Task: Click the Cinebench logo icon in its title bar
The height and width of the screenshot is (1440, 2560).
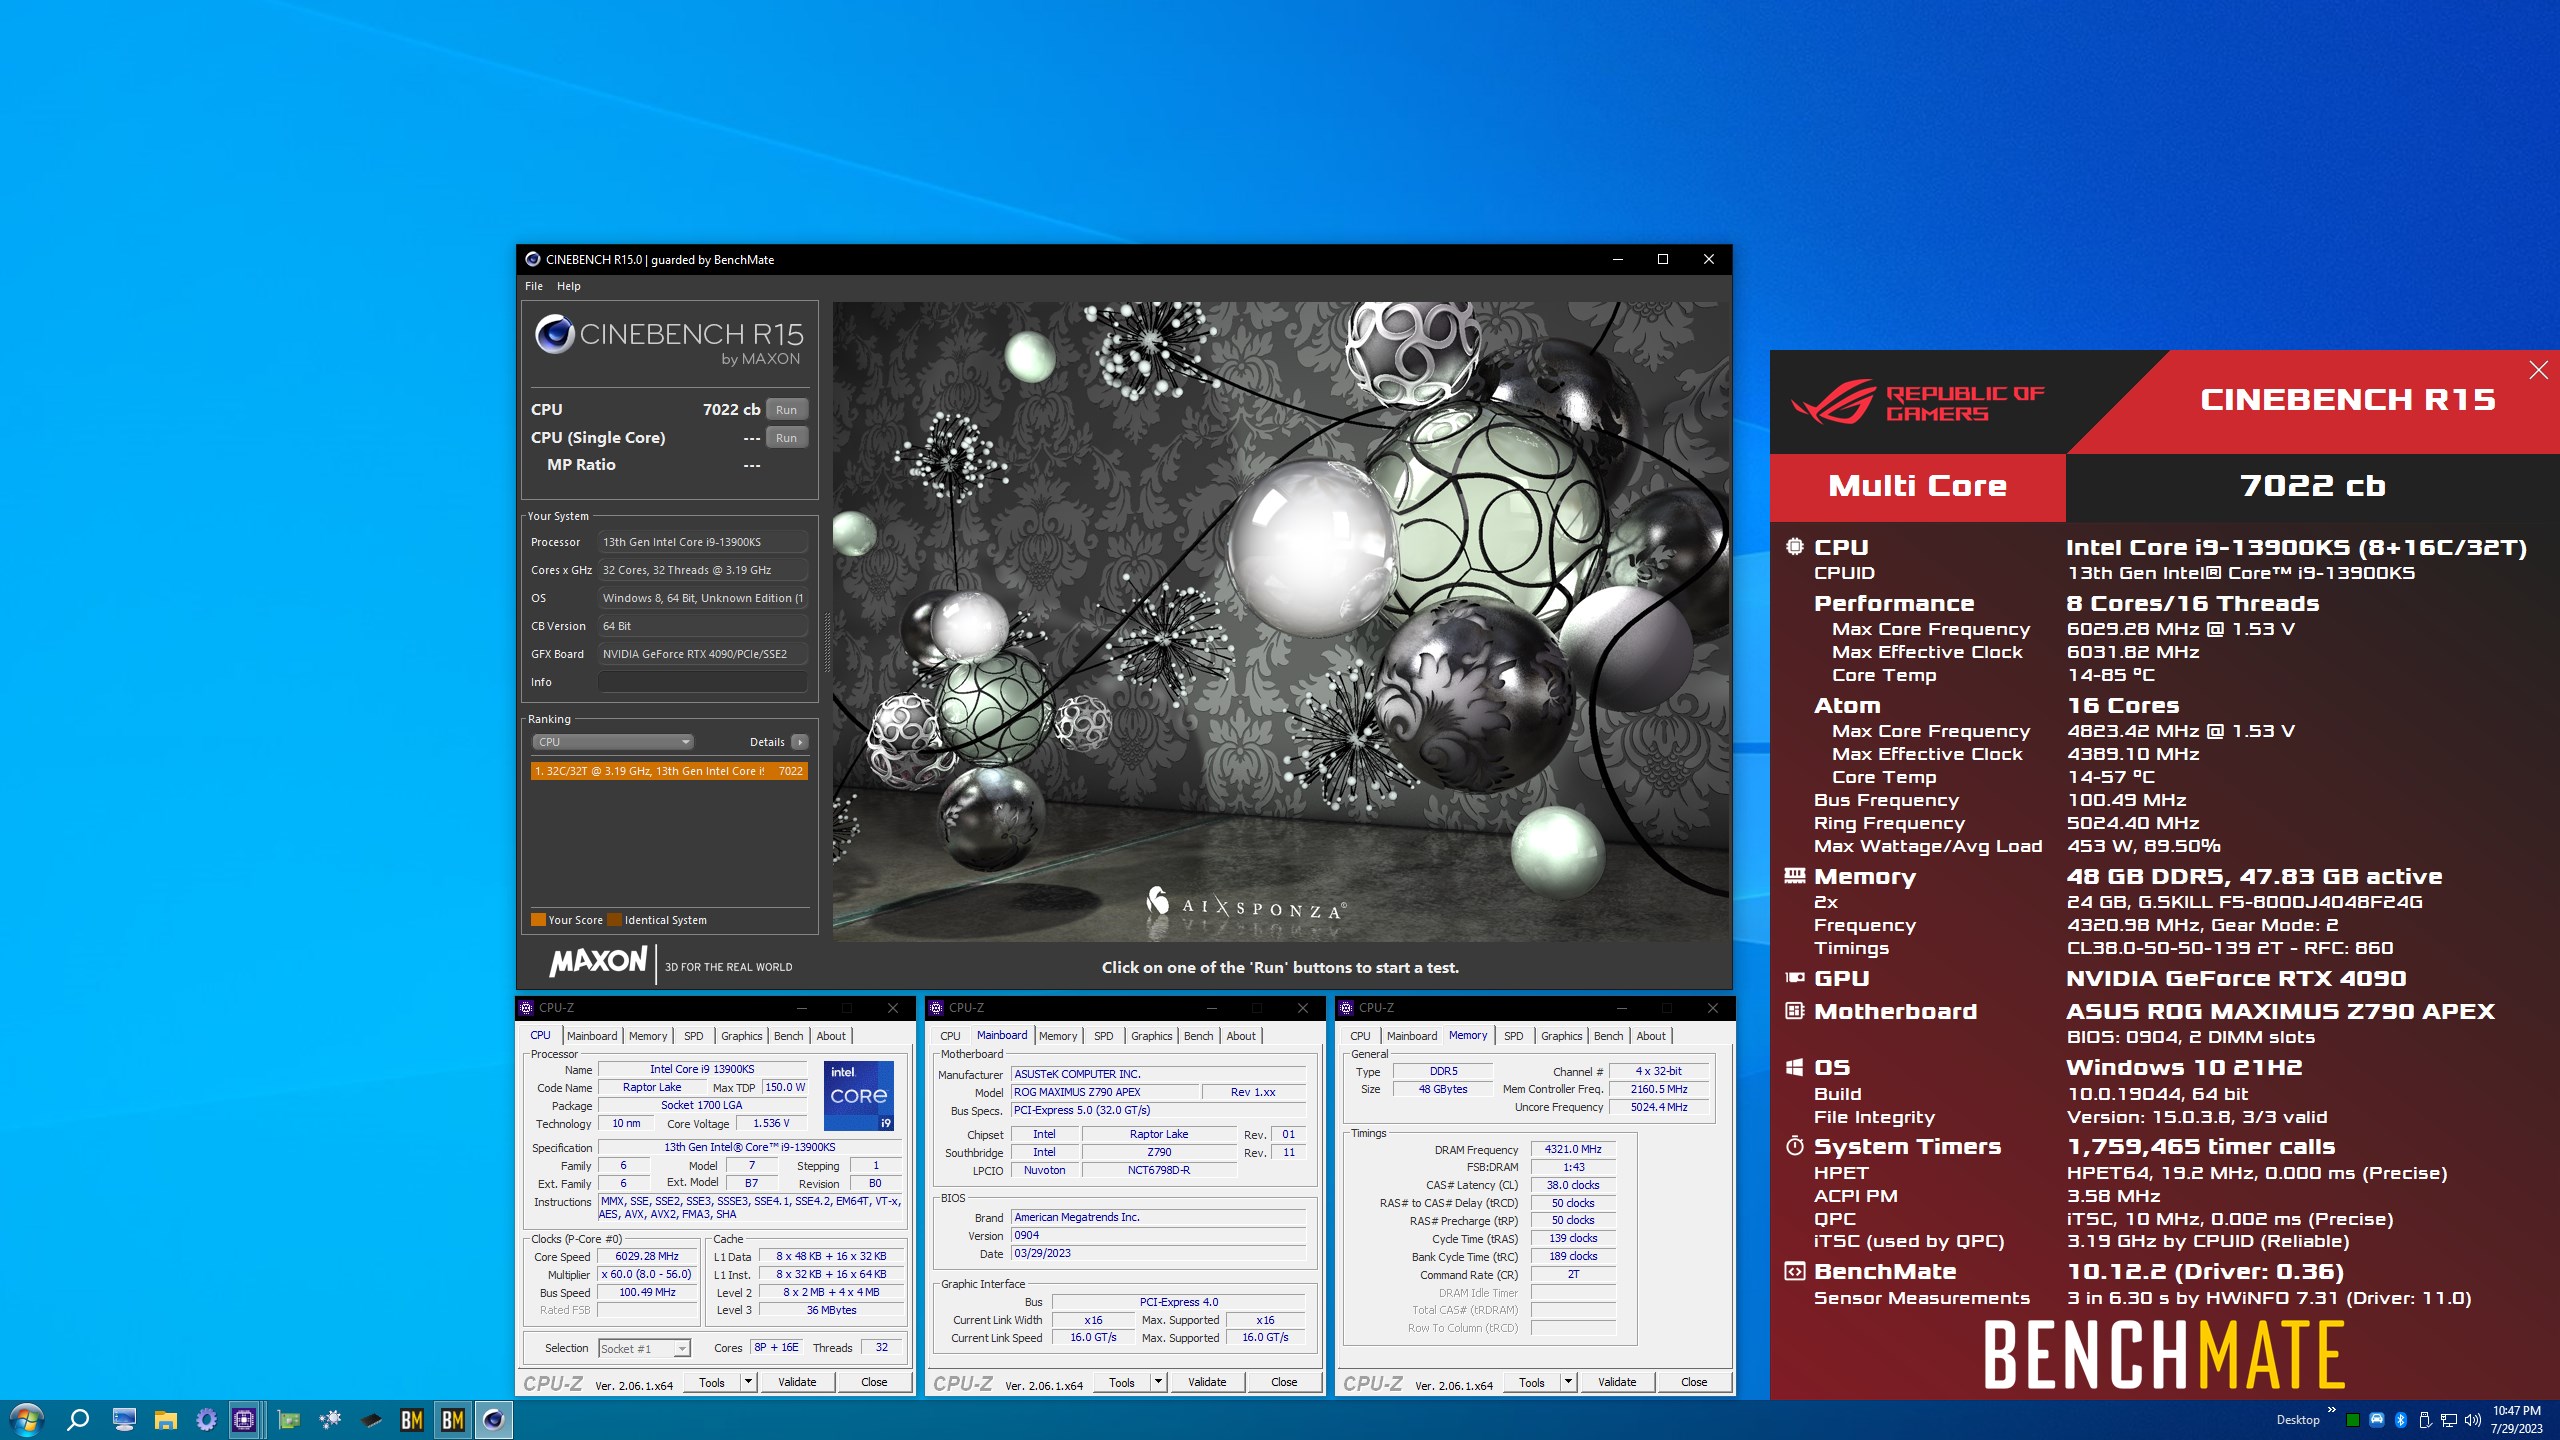Action: [532, 259]
